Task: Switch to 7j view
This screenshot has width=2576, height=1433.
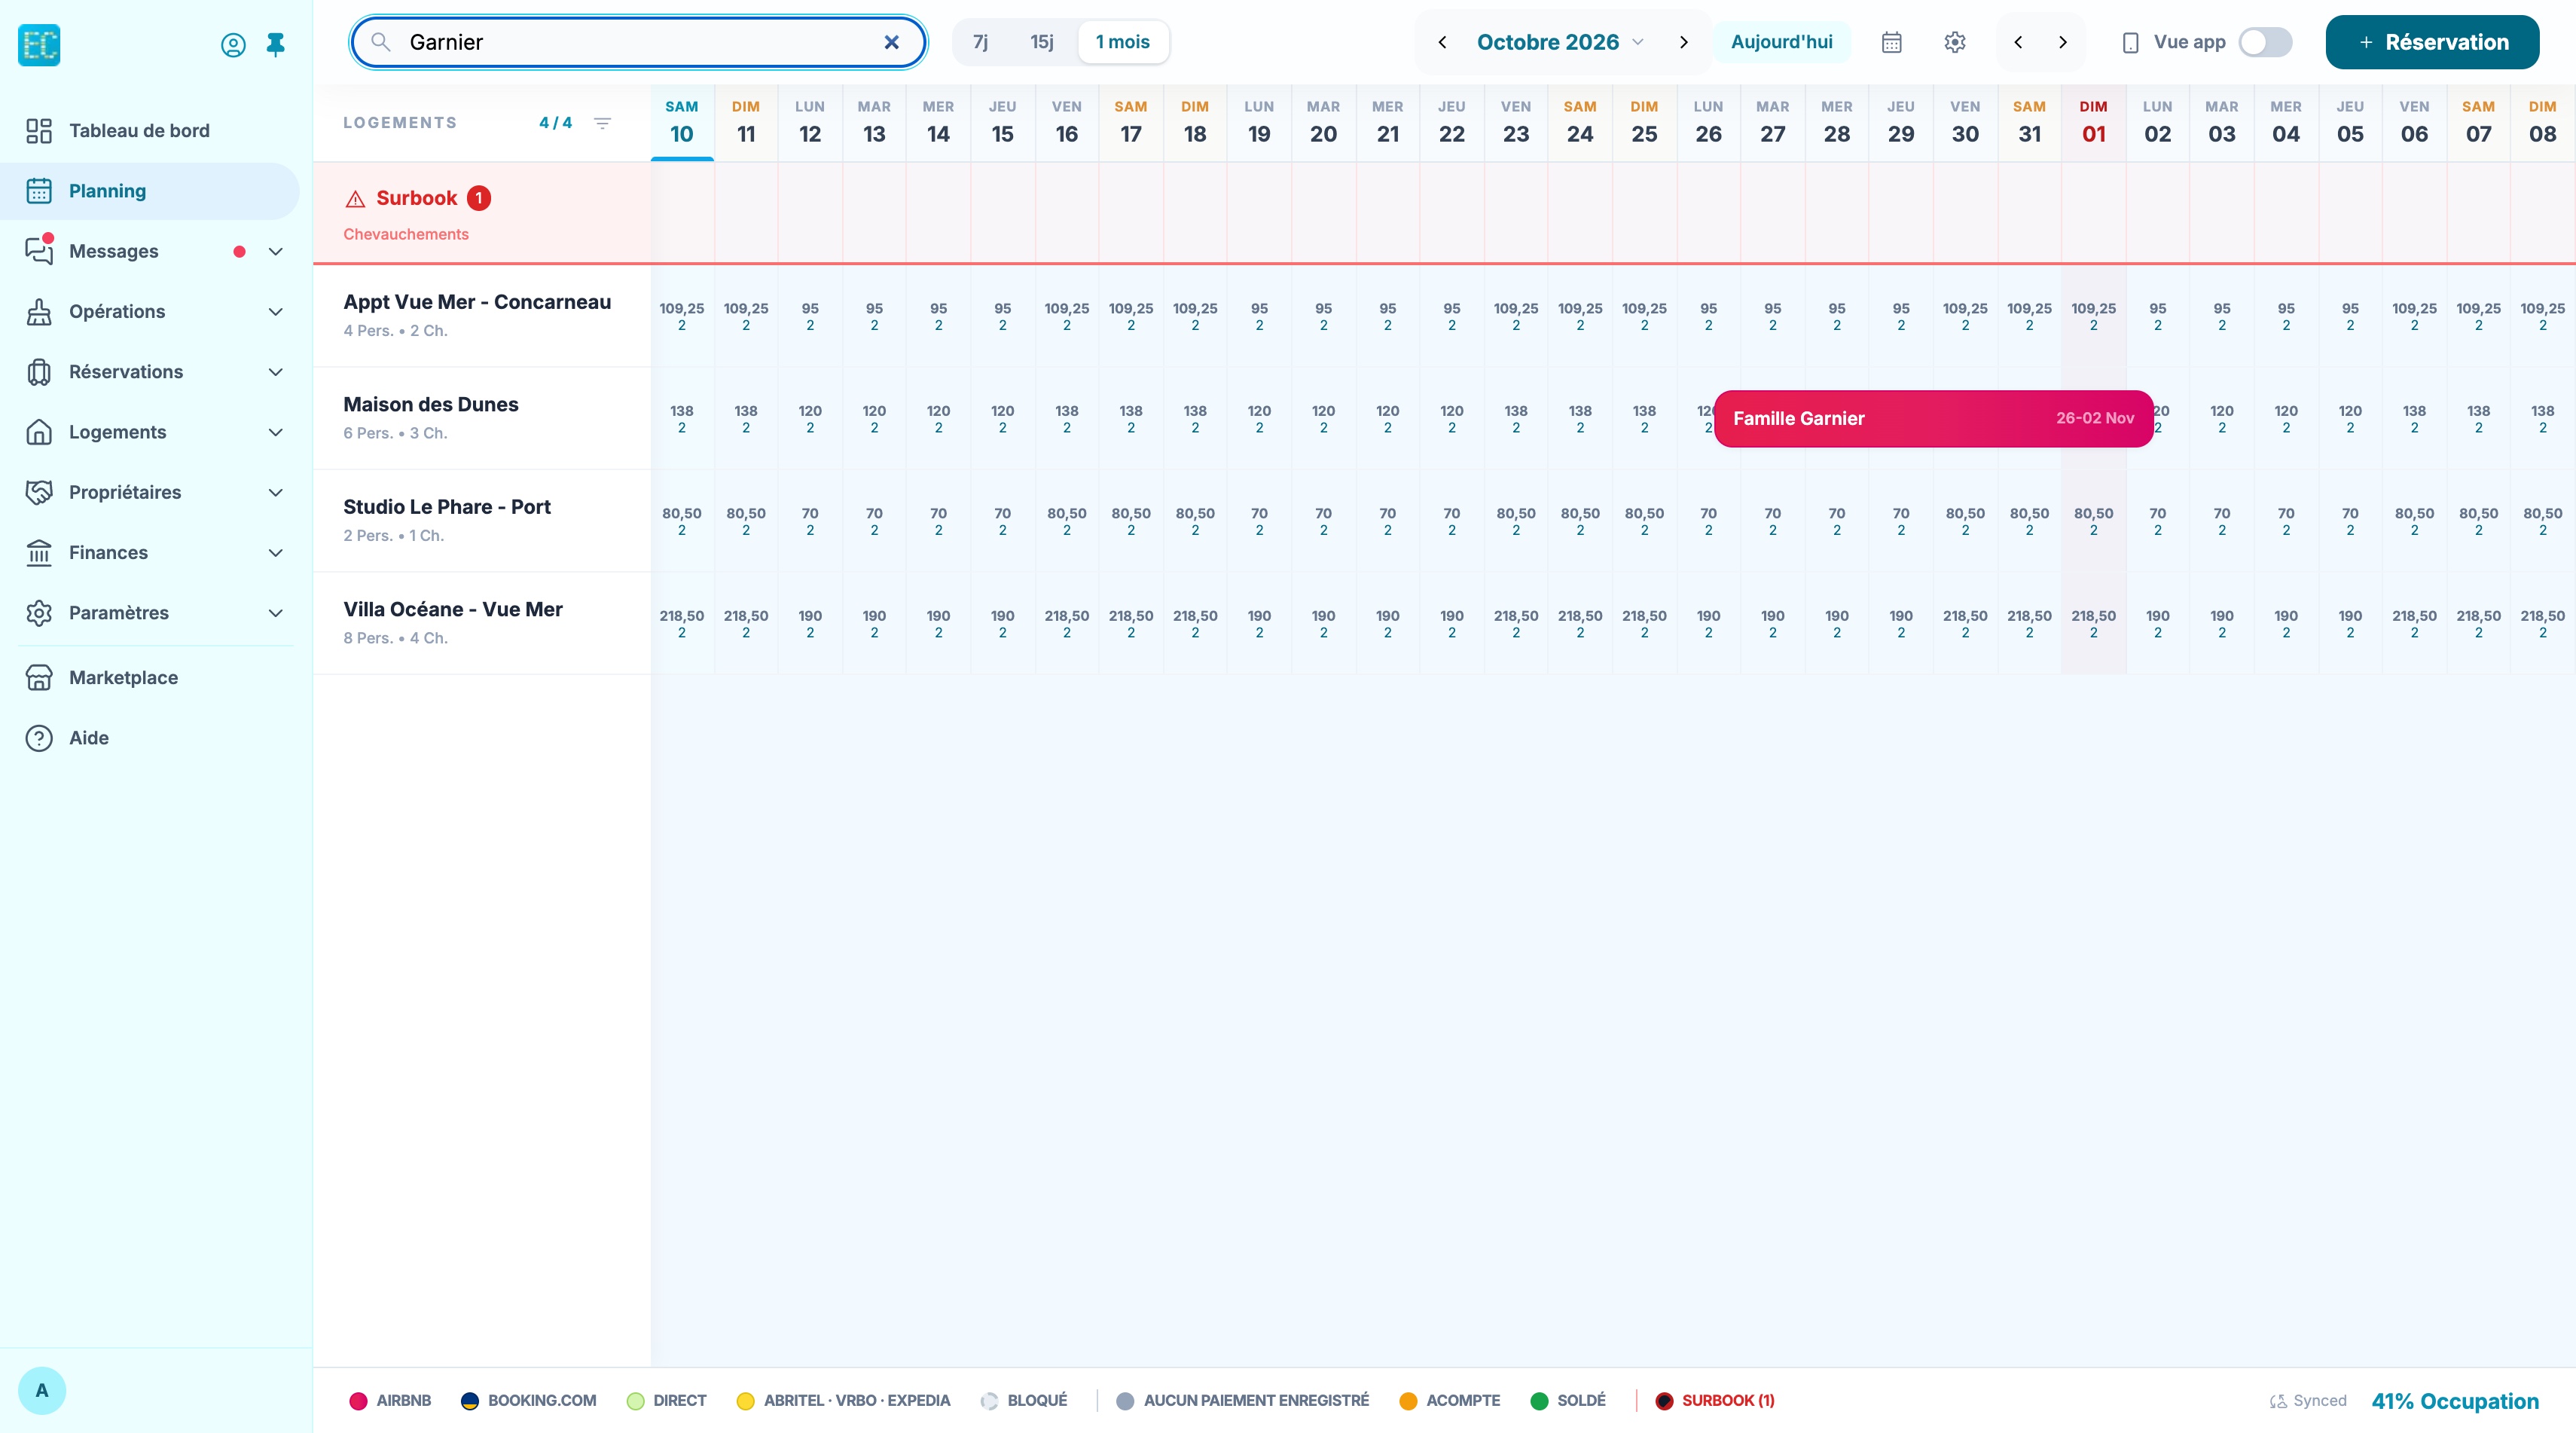Action: coord(980,42)
